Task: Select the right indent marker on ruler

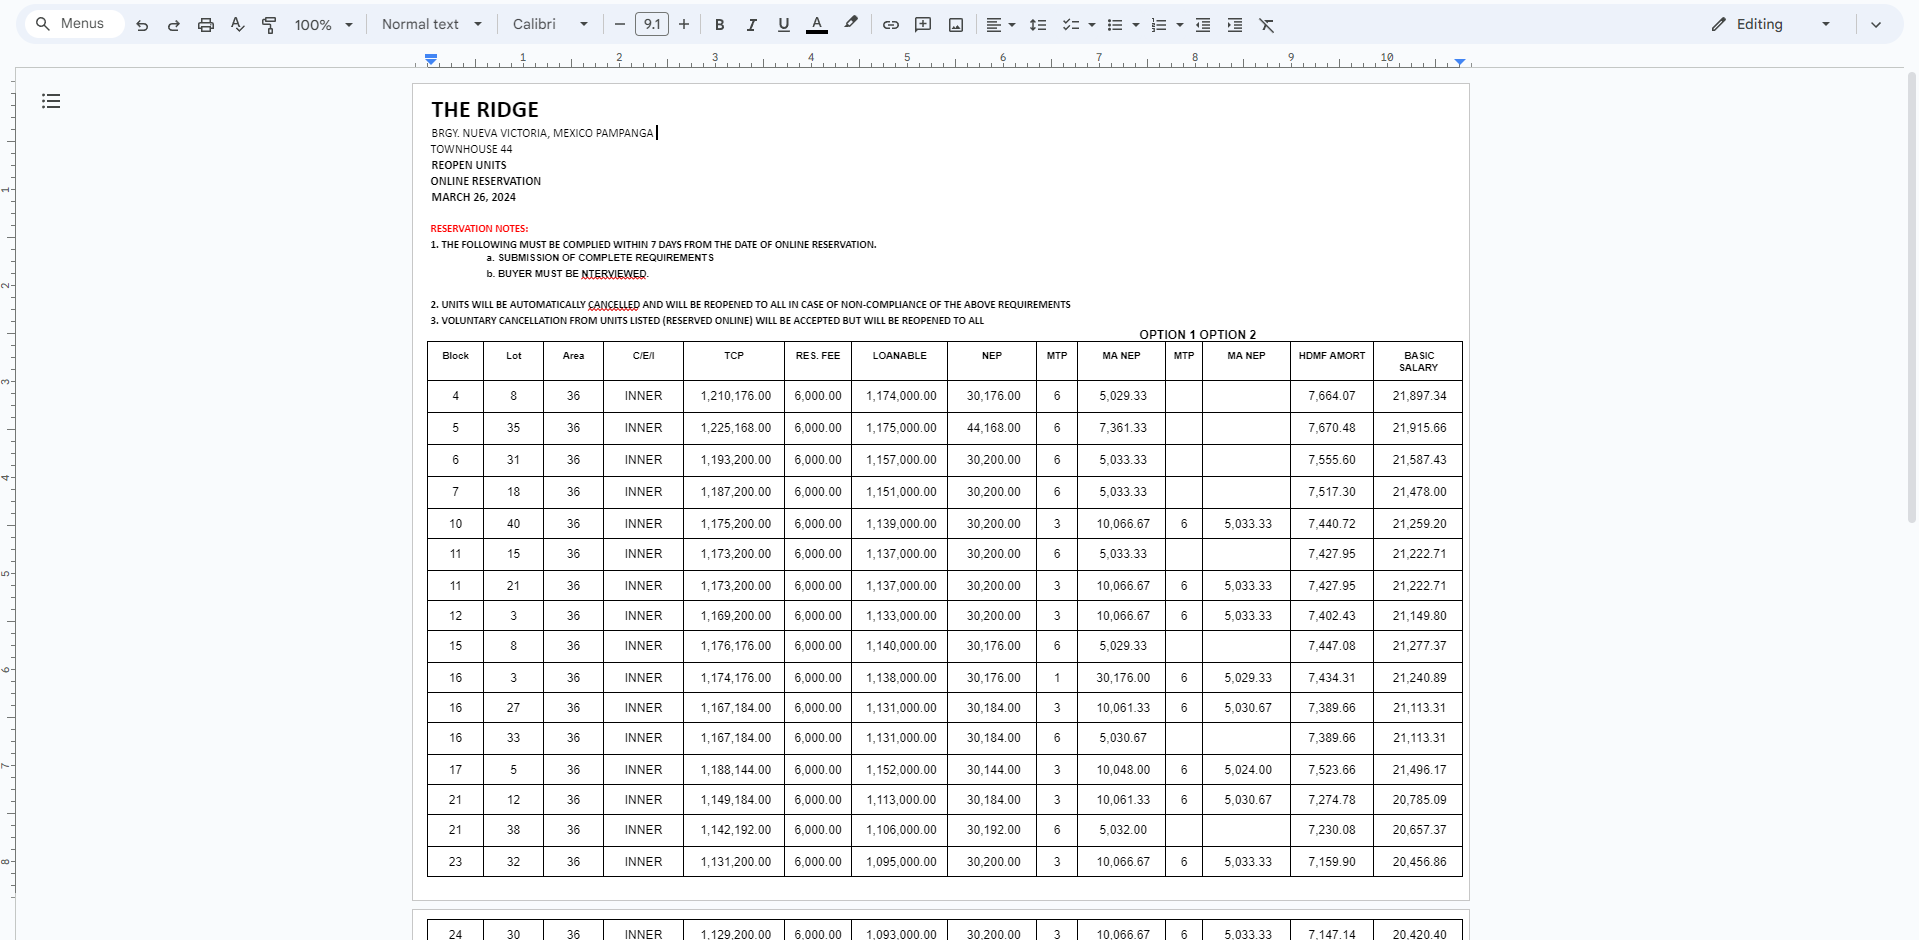Action: (1460, 62)
